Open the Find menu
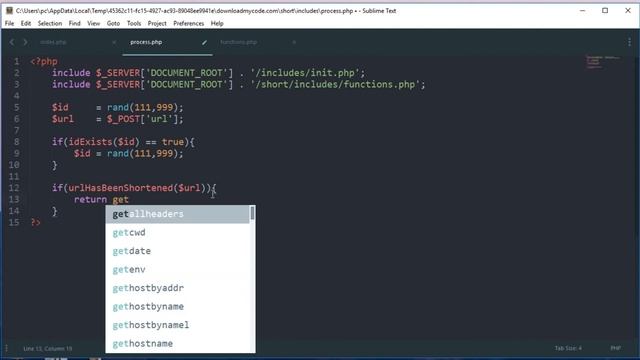640x360 pixels. tap(74, 23)
